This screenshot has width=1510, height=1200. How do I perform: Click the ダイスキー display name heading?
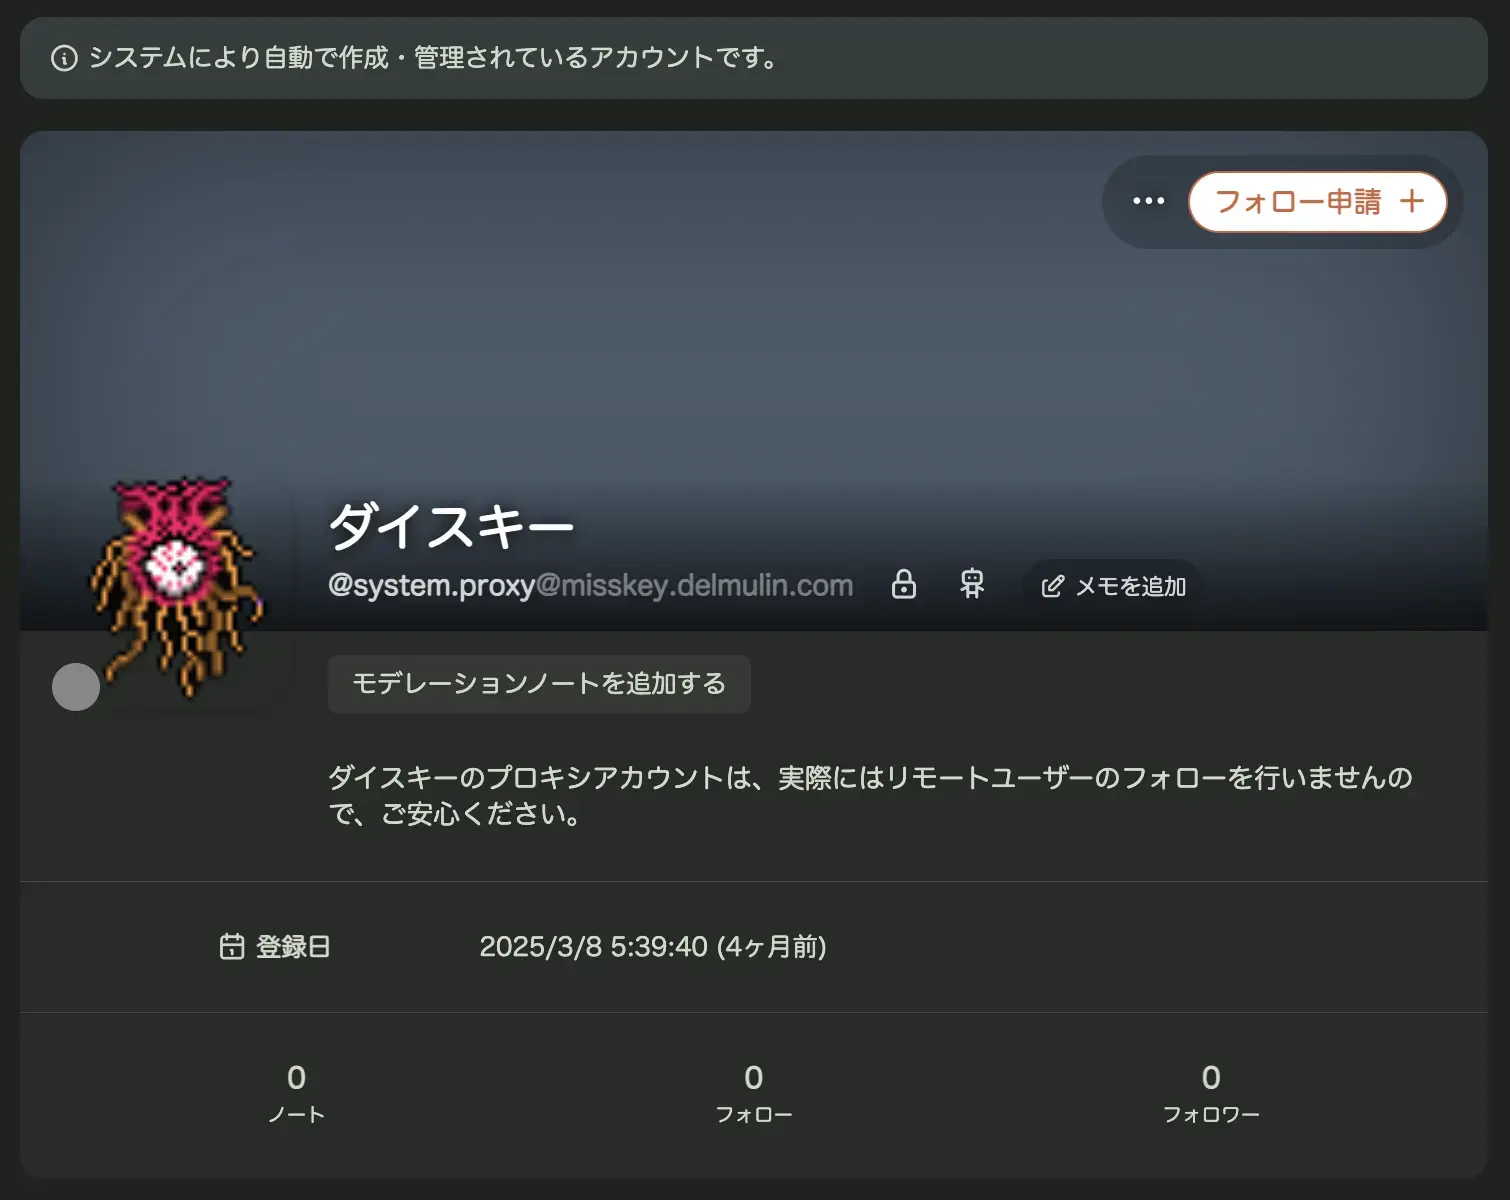tap(452, 525)
